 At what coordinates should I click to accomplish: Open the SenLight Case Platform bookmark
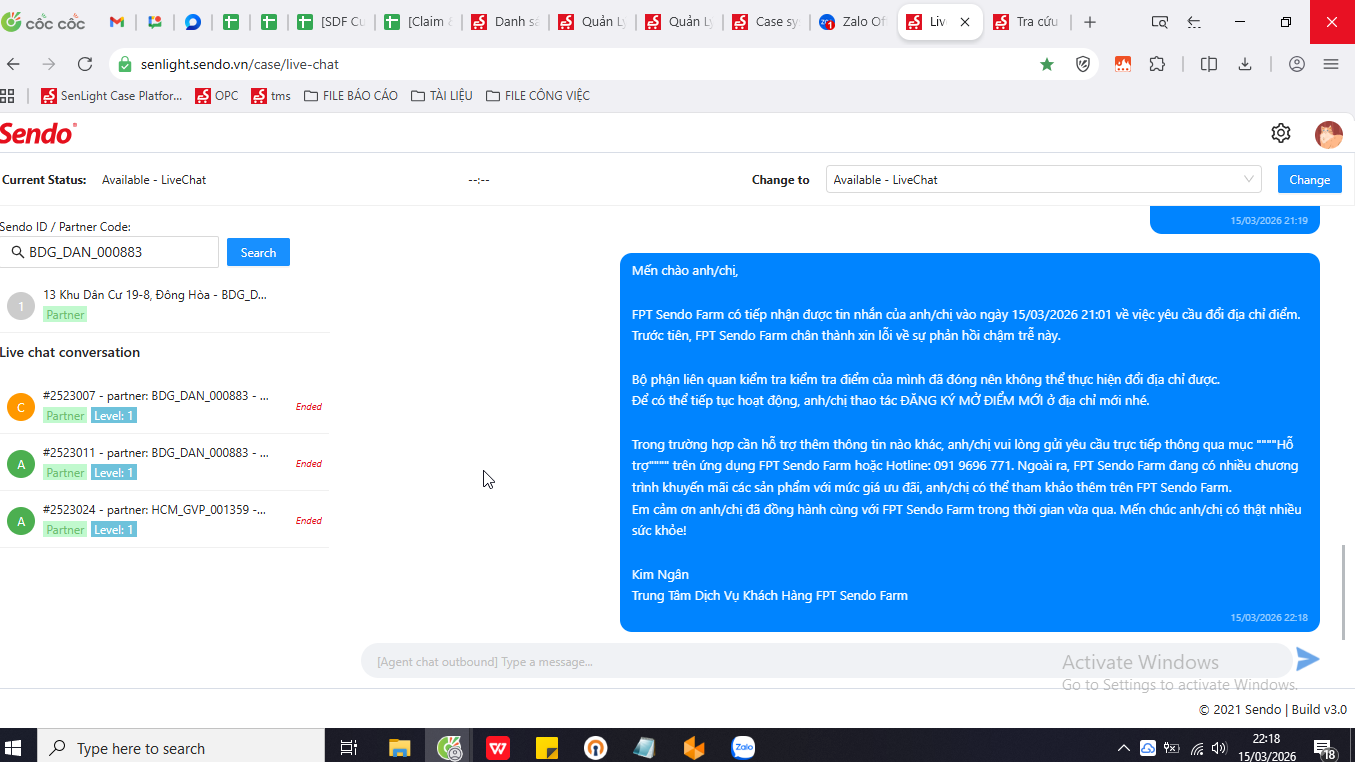[112, 96]
